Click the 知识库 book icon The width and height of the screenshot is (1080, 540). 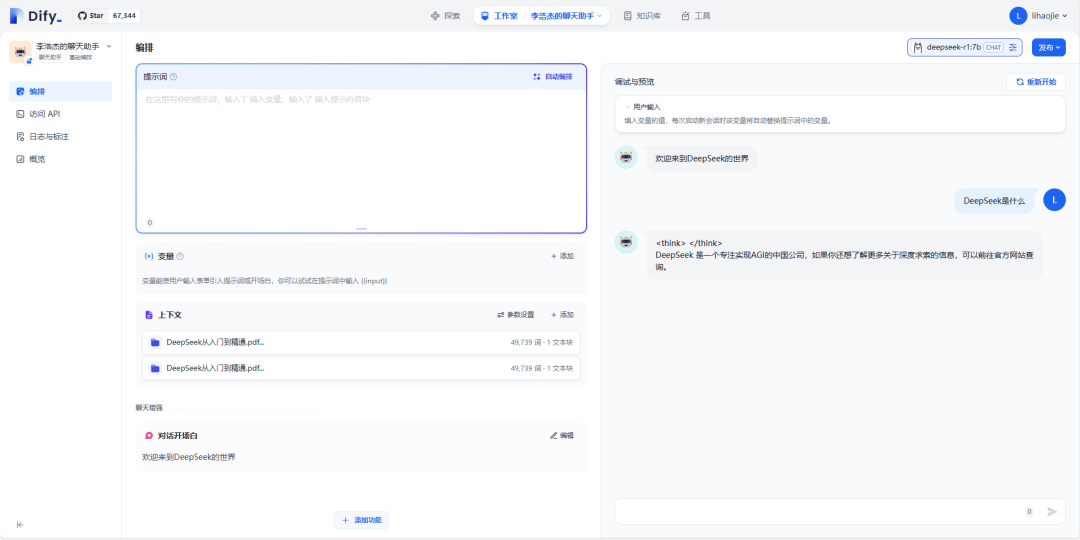pyautogui.click(x=627, y=16)
